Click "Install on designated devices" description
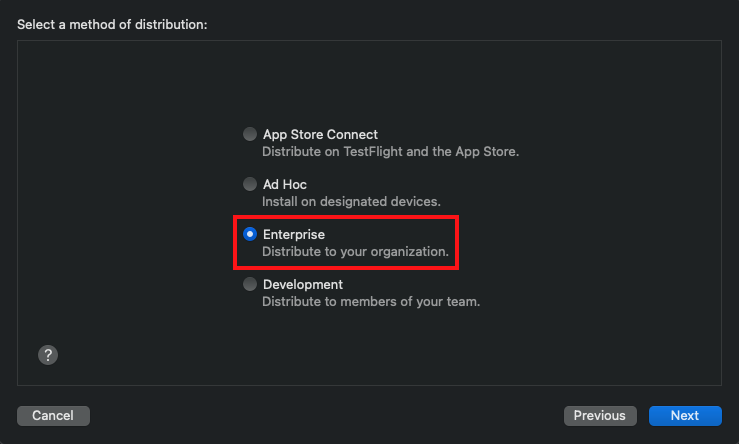Screen dimensions: 739x444 coord(351,202)
